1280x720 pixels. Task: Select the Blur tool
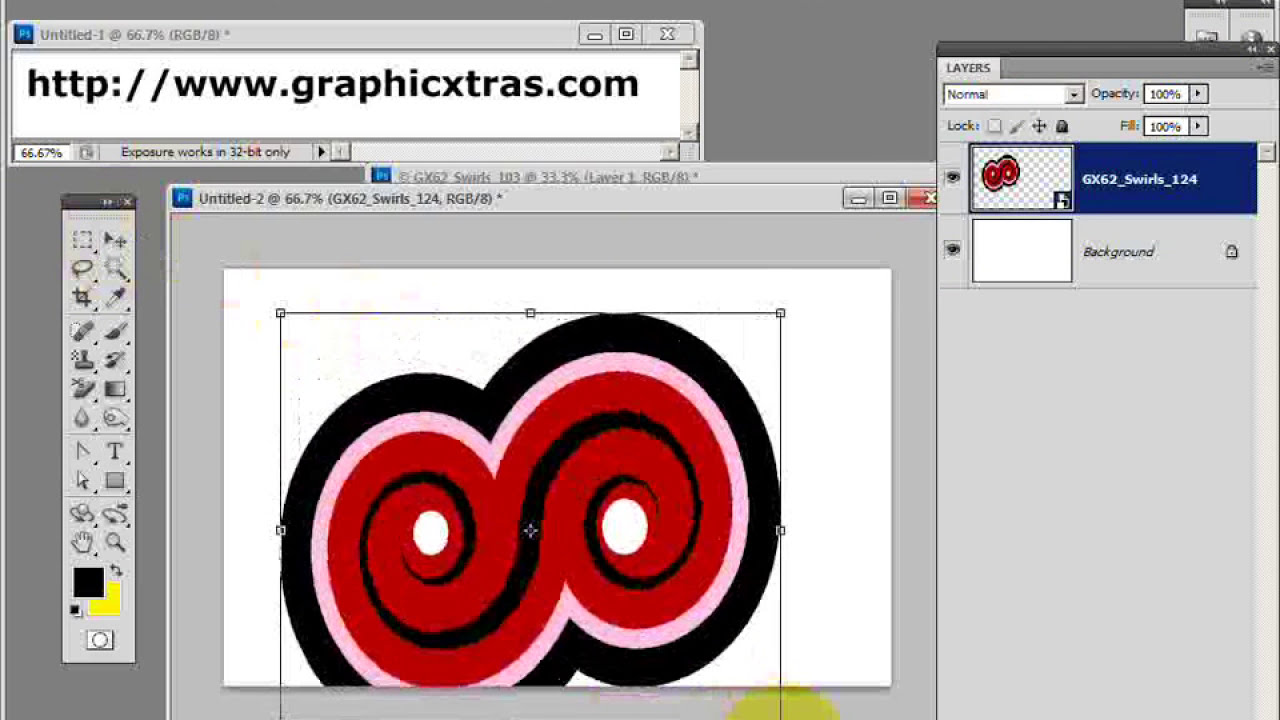click(x=83, y=418)
